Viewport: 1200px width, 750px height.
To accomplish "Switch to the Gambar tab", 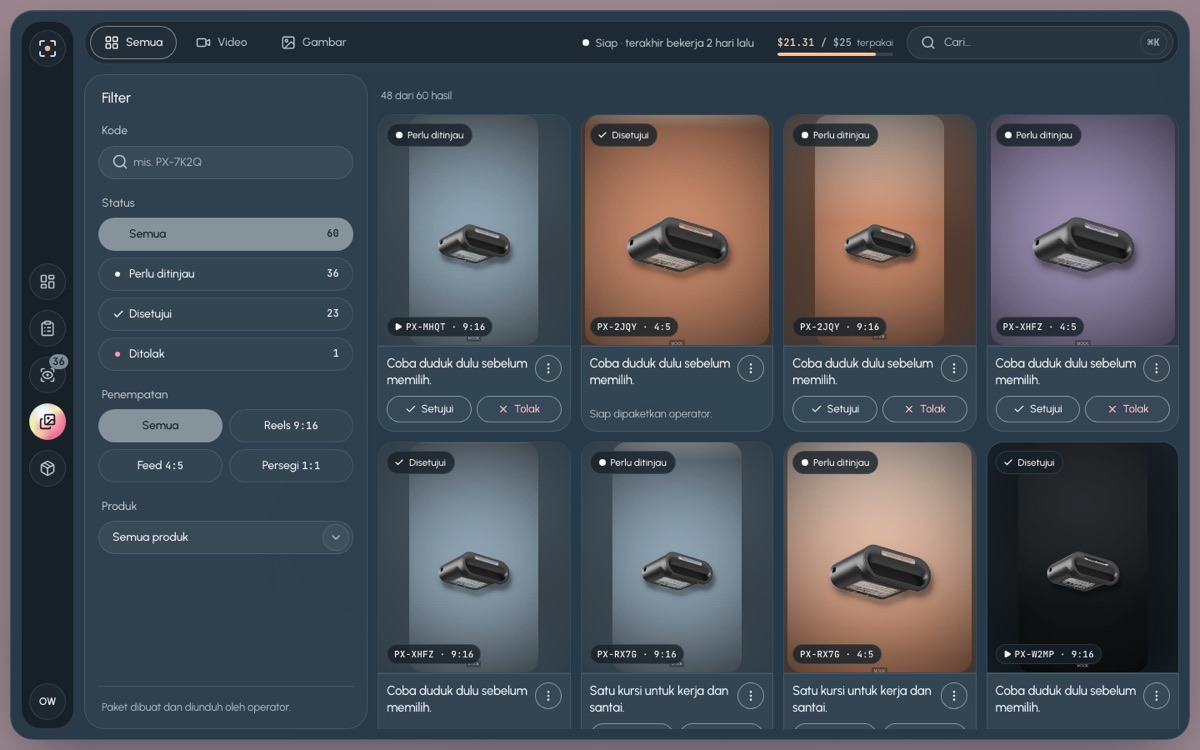I will [x=314, y=43].
